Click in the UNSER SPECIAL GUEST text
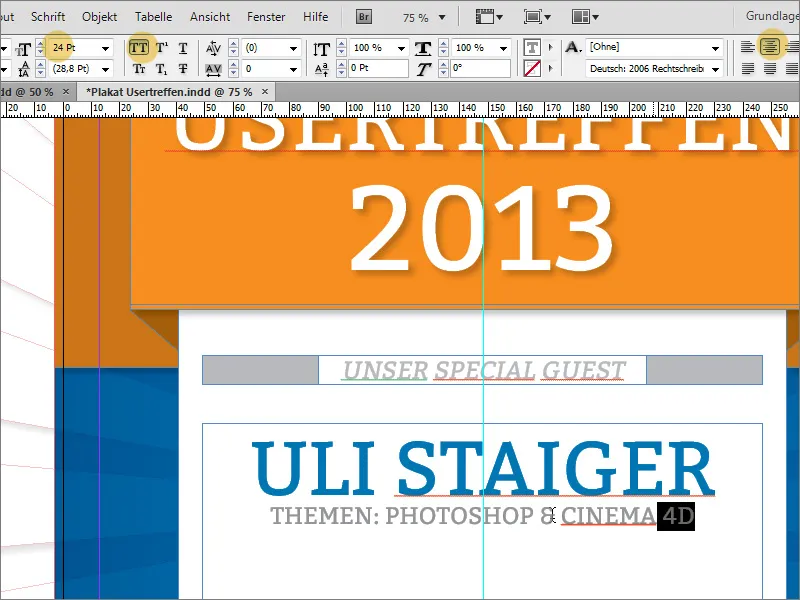This screenshot has height=600, width=800. 484,370
